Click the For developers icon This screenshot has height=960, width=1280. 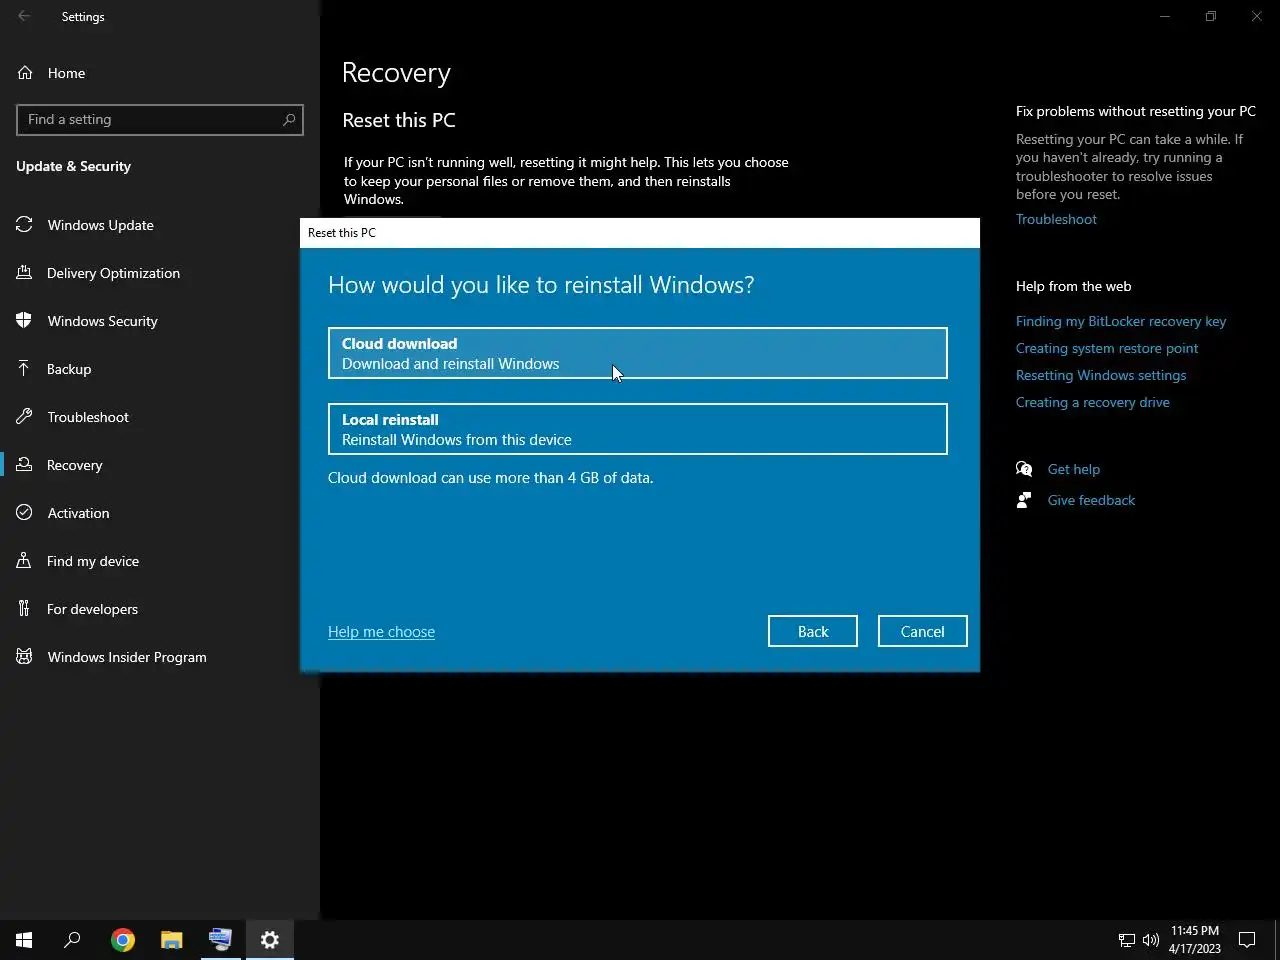tap(24, 609)
